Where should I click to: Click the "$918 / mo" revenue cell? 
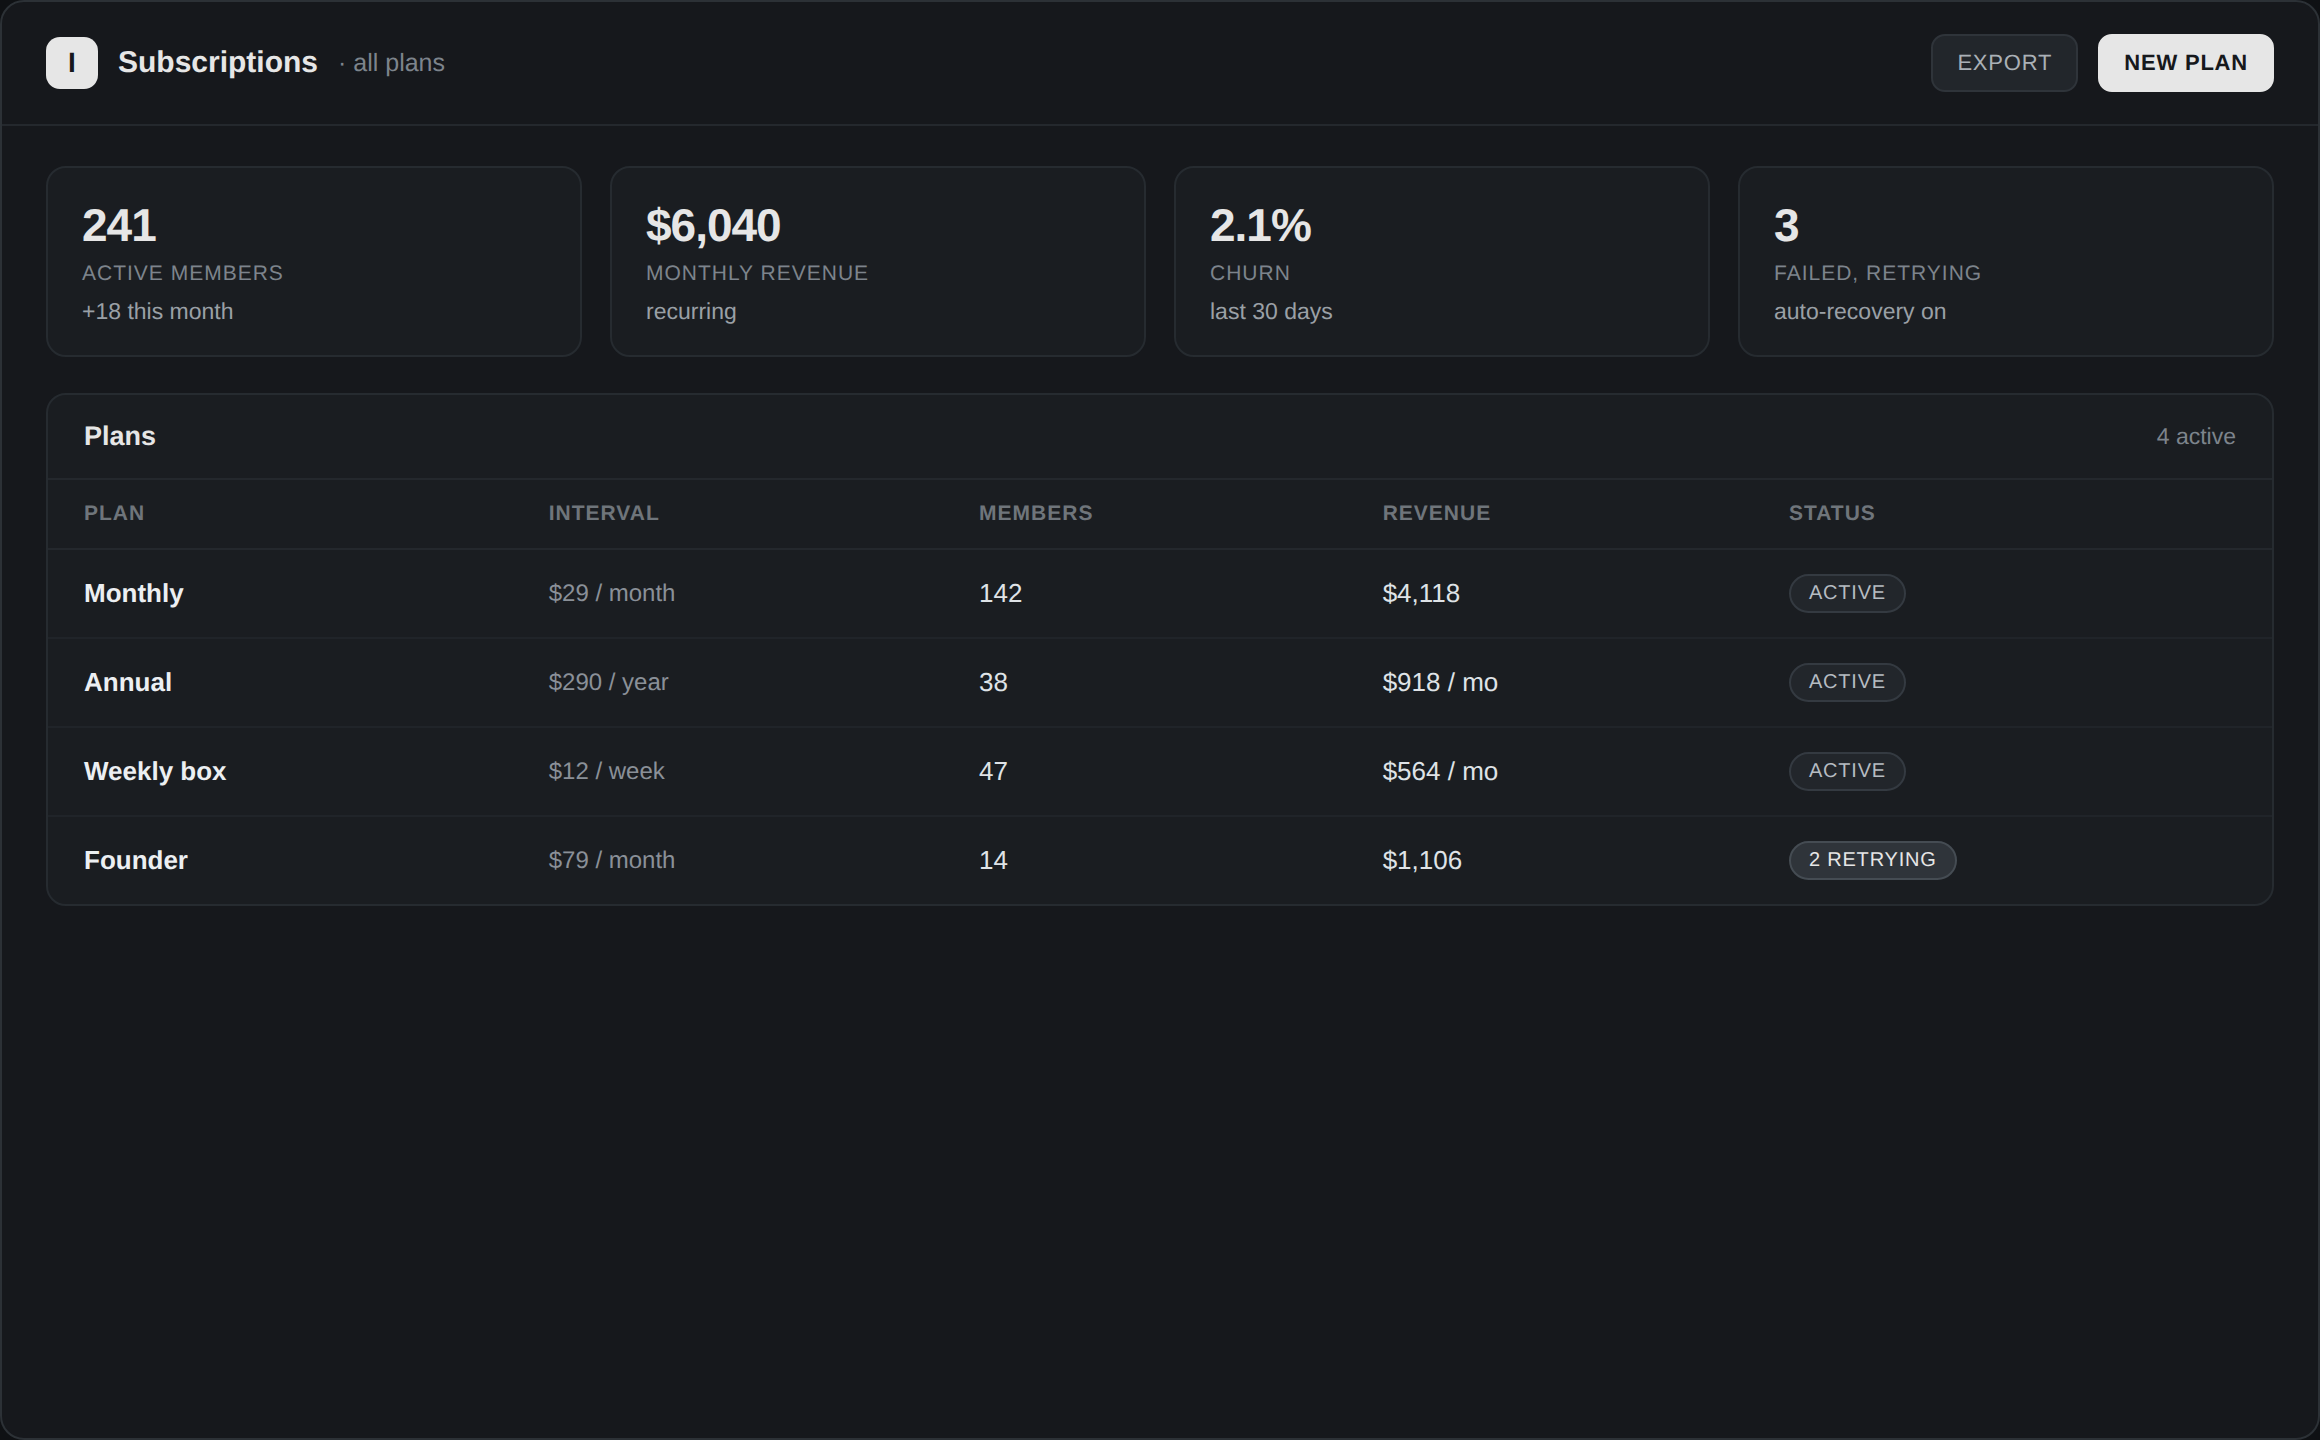coord(1440,682)
